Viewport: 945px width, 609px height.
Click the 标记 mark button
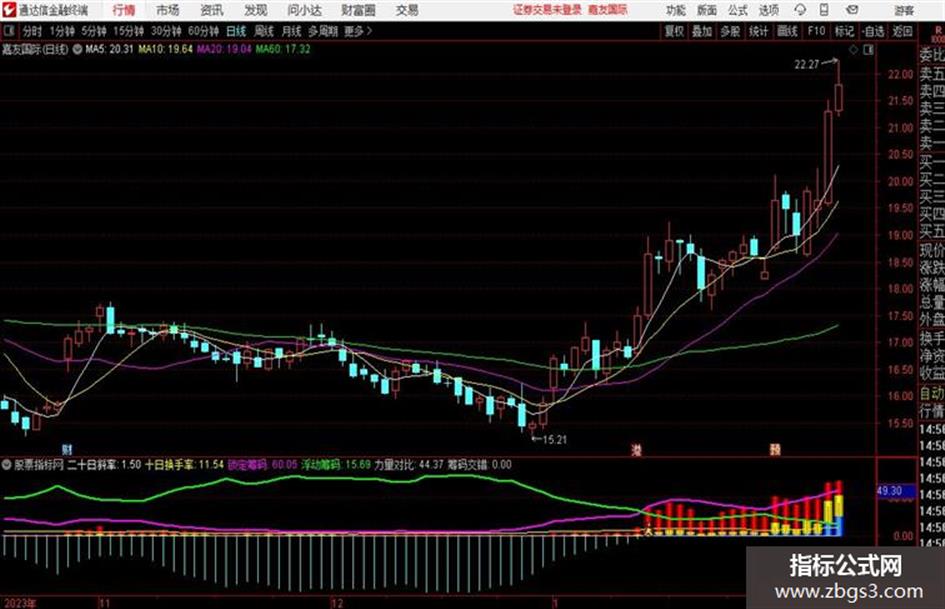844,31
